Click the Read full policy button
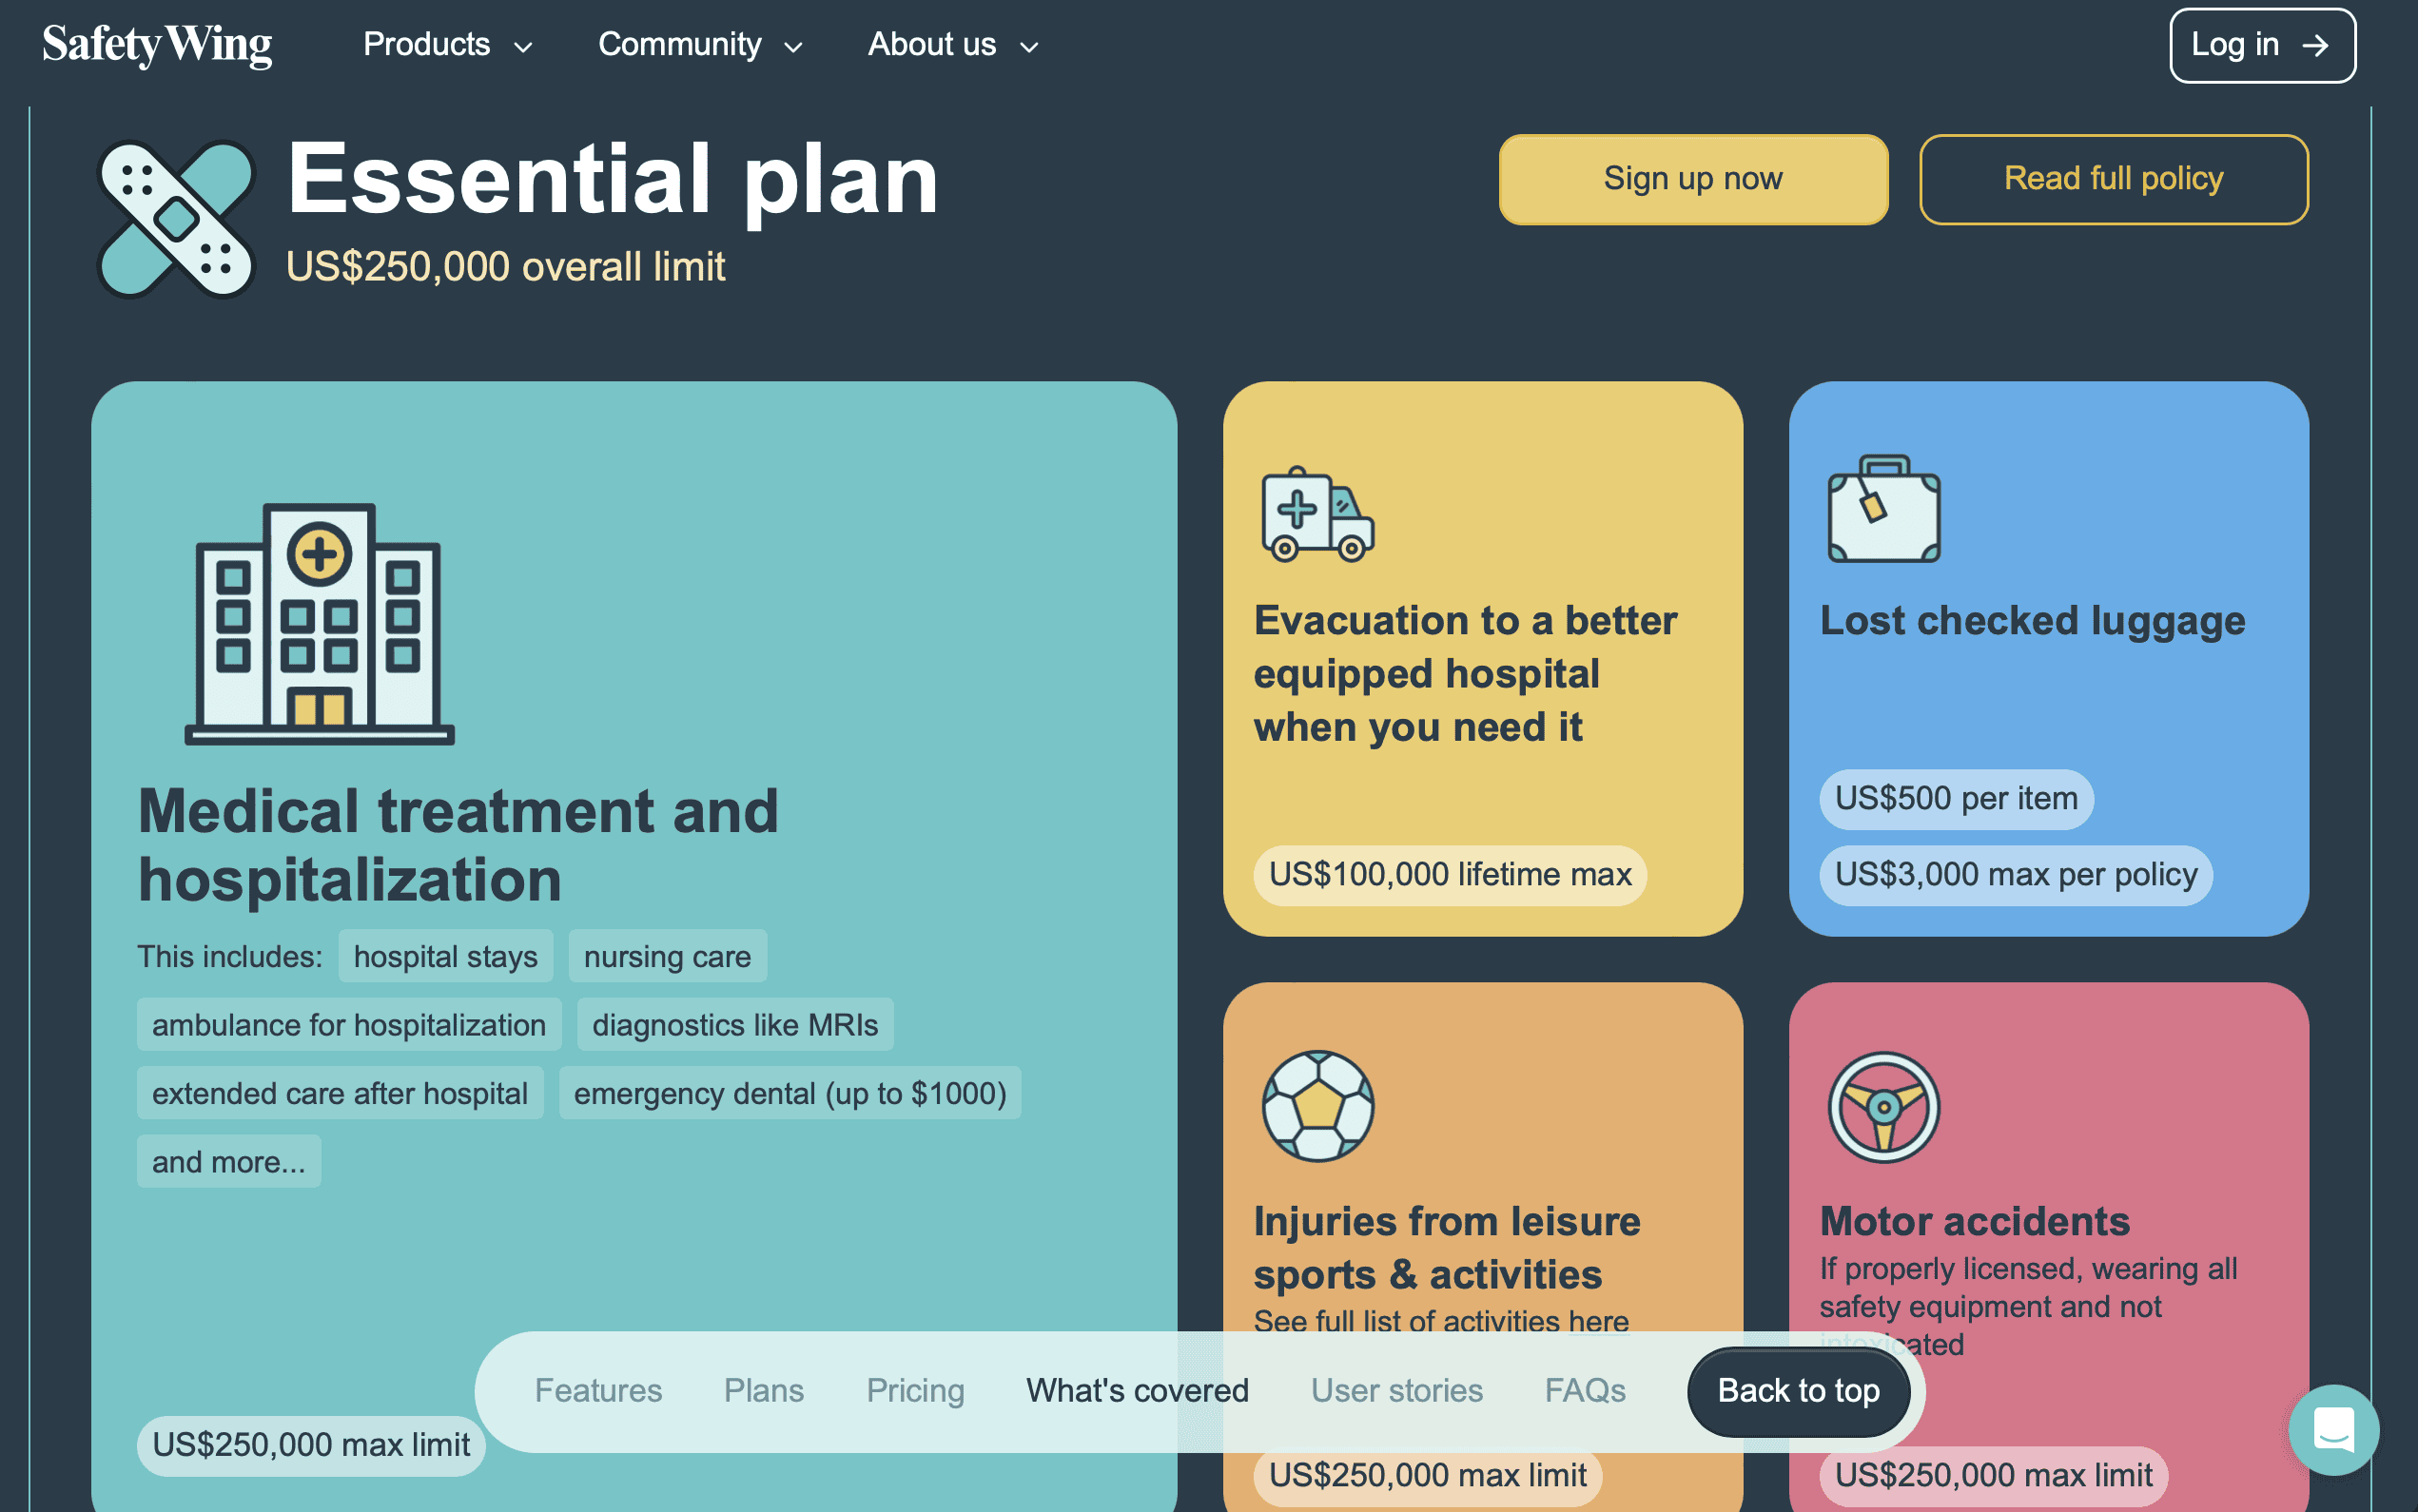 [2114, 178]
